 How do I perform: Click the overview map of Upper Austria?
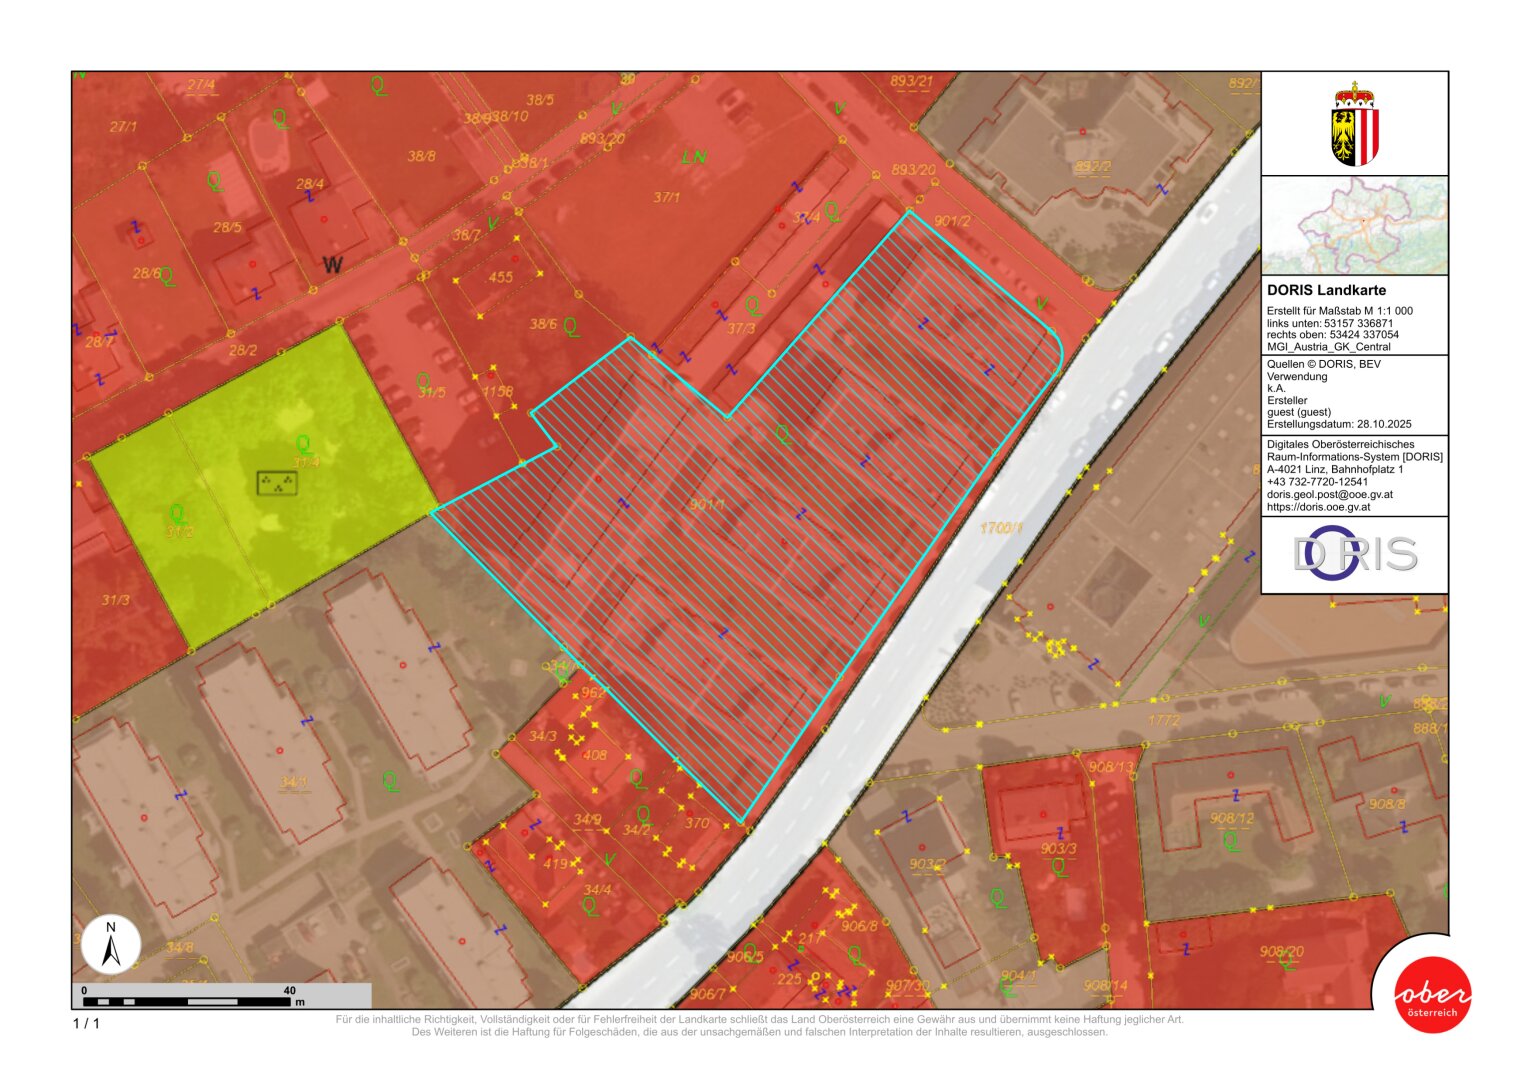tap(1354, 225)
